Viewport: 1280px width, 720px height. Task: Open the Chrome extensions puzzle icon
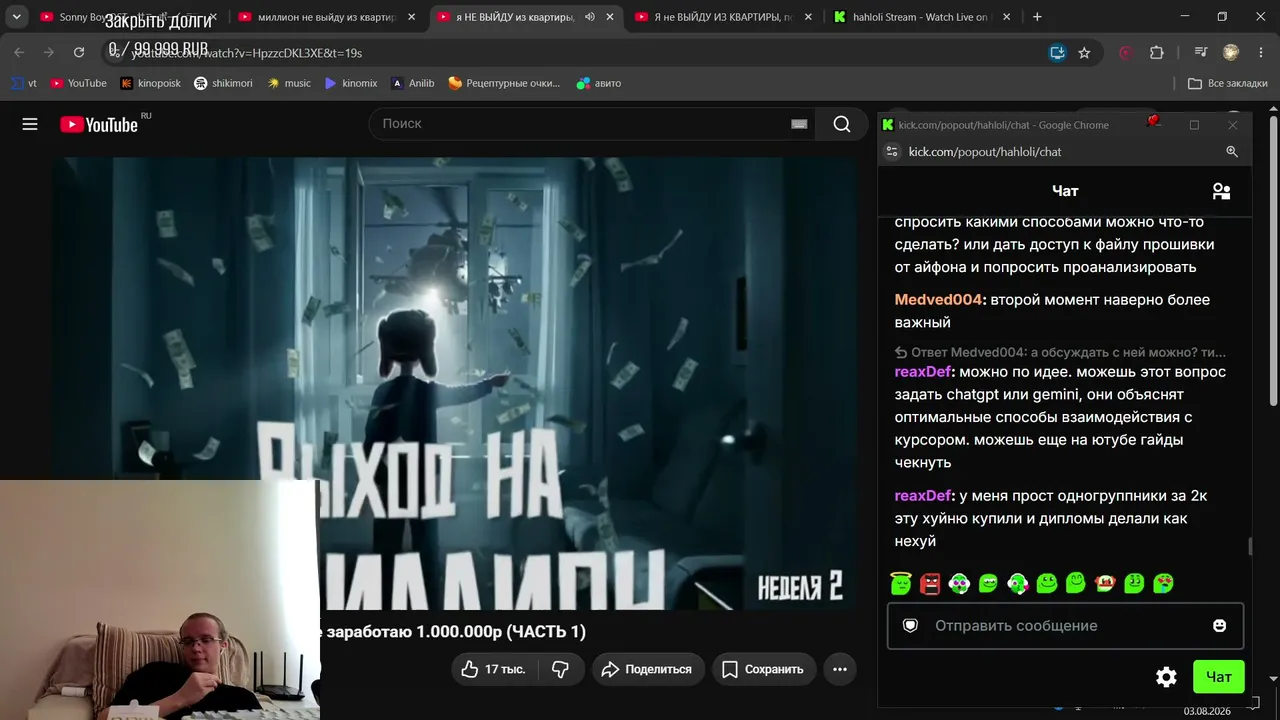click(x=1157, y=53)
